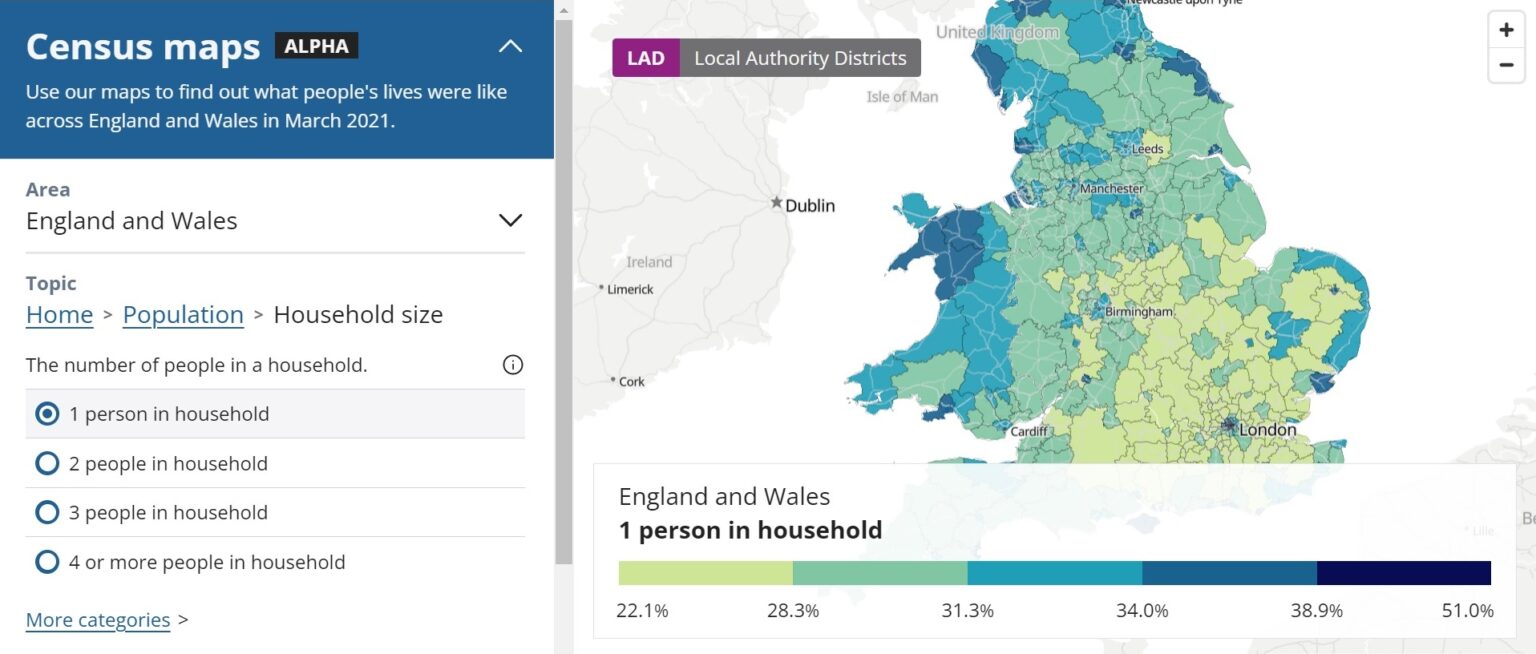Click the Local Authority Districts label
The height and width of the screenshot is (654, 1536).
point(800,58)
